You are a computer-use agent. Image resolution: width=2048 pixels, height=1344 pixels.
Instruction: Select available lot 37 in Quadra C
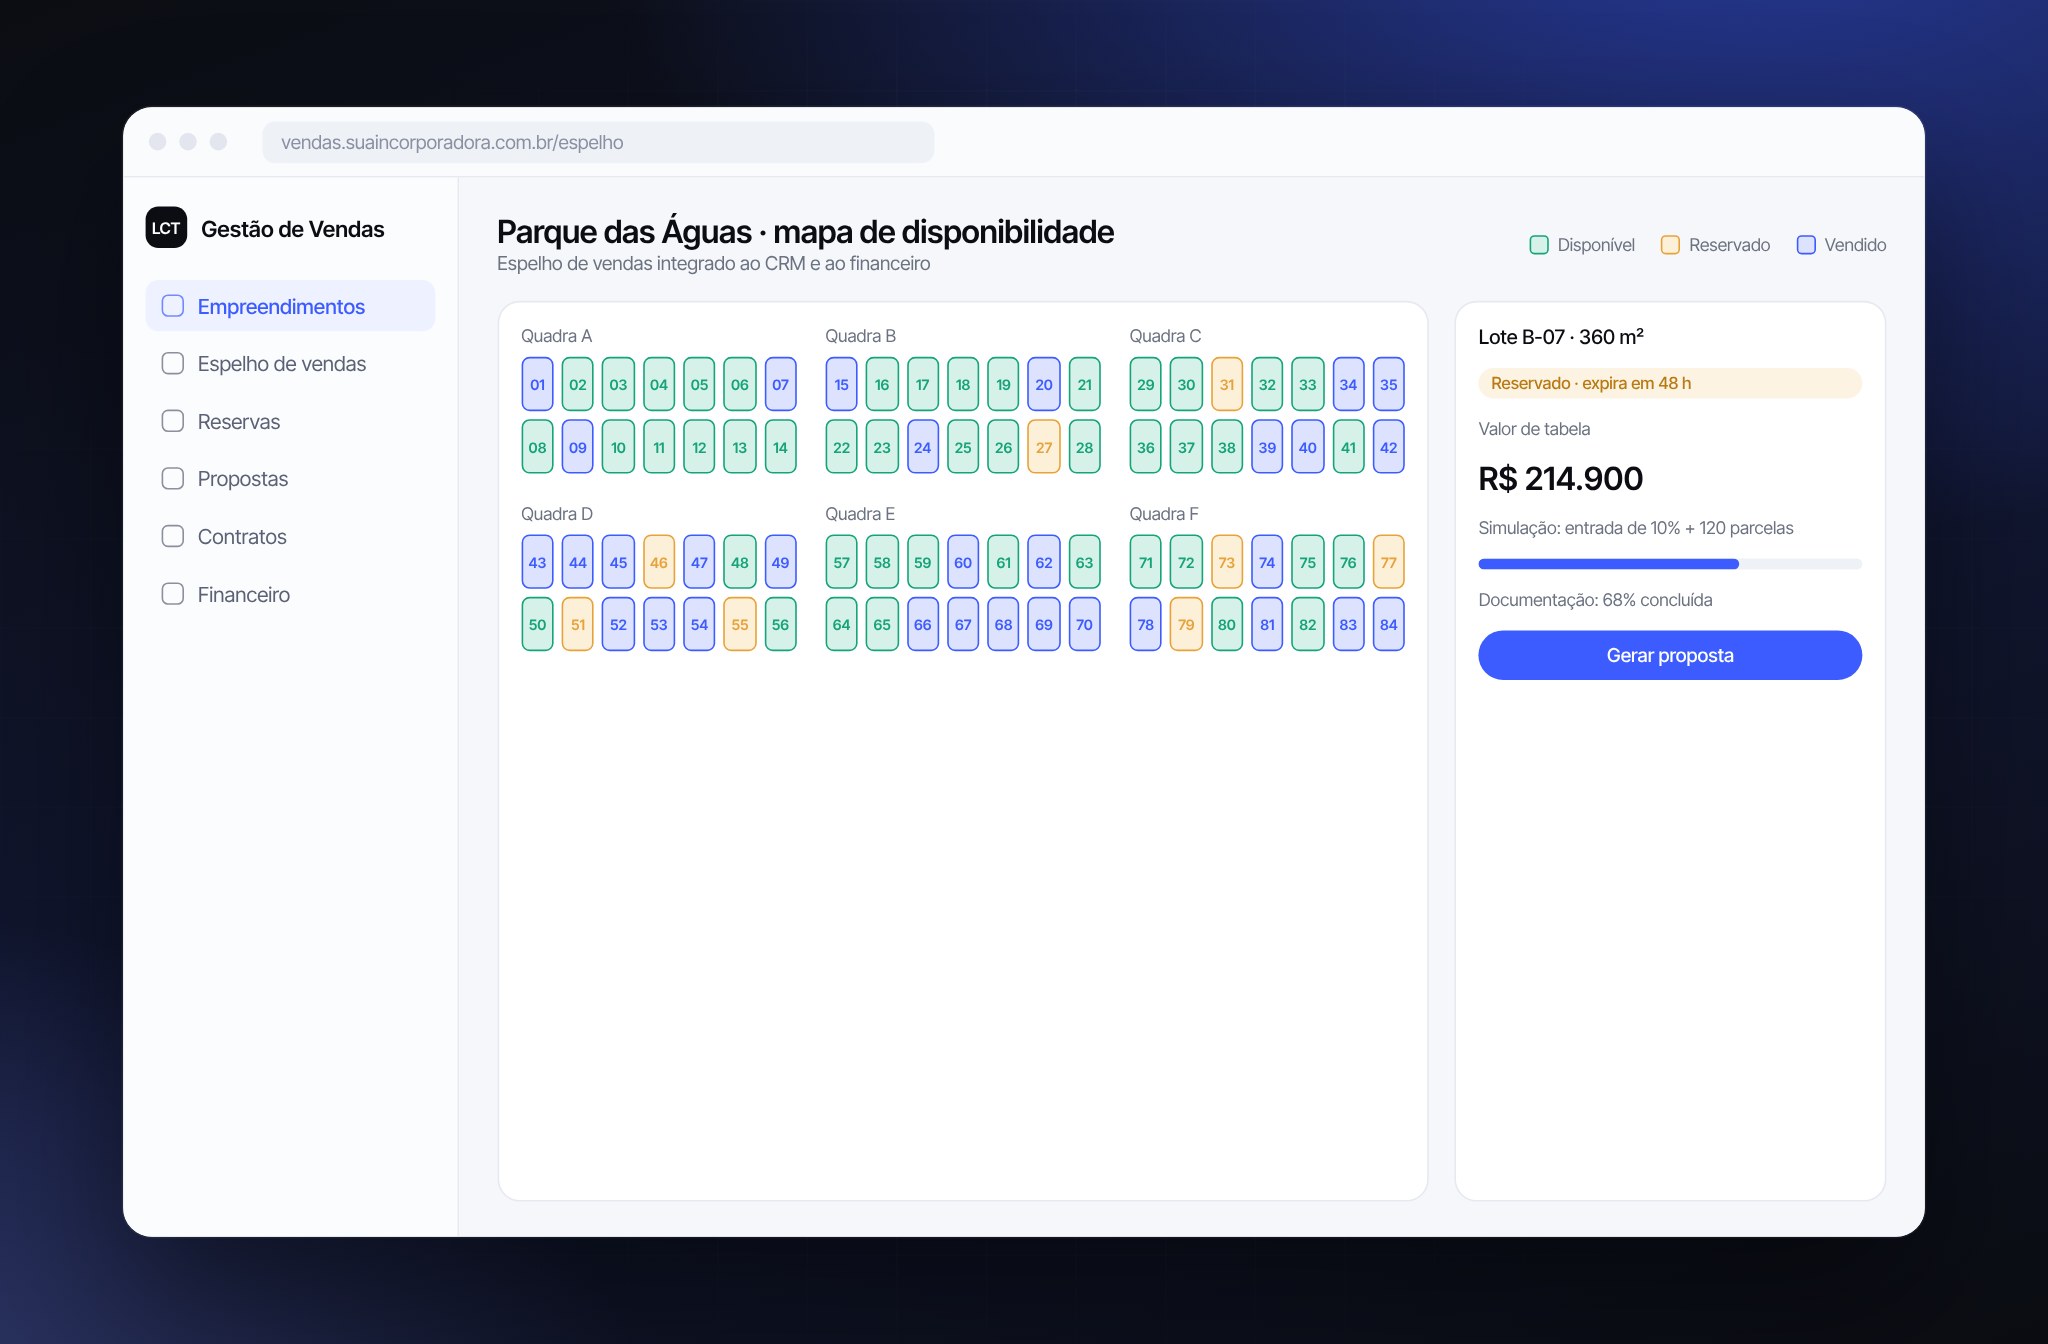pos(1186,447)
